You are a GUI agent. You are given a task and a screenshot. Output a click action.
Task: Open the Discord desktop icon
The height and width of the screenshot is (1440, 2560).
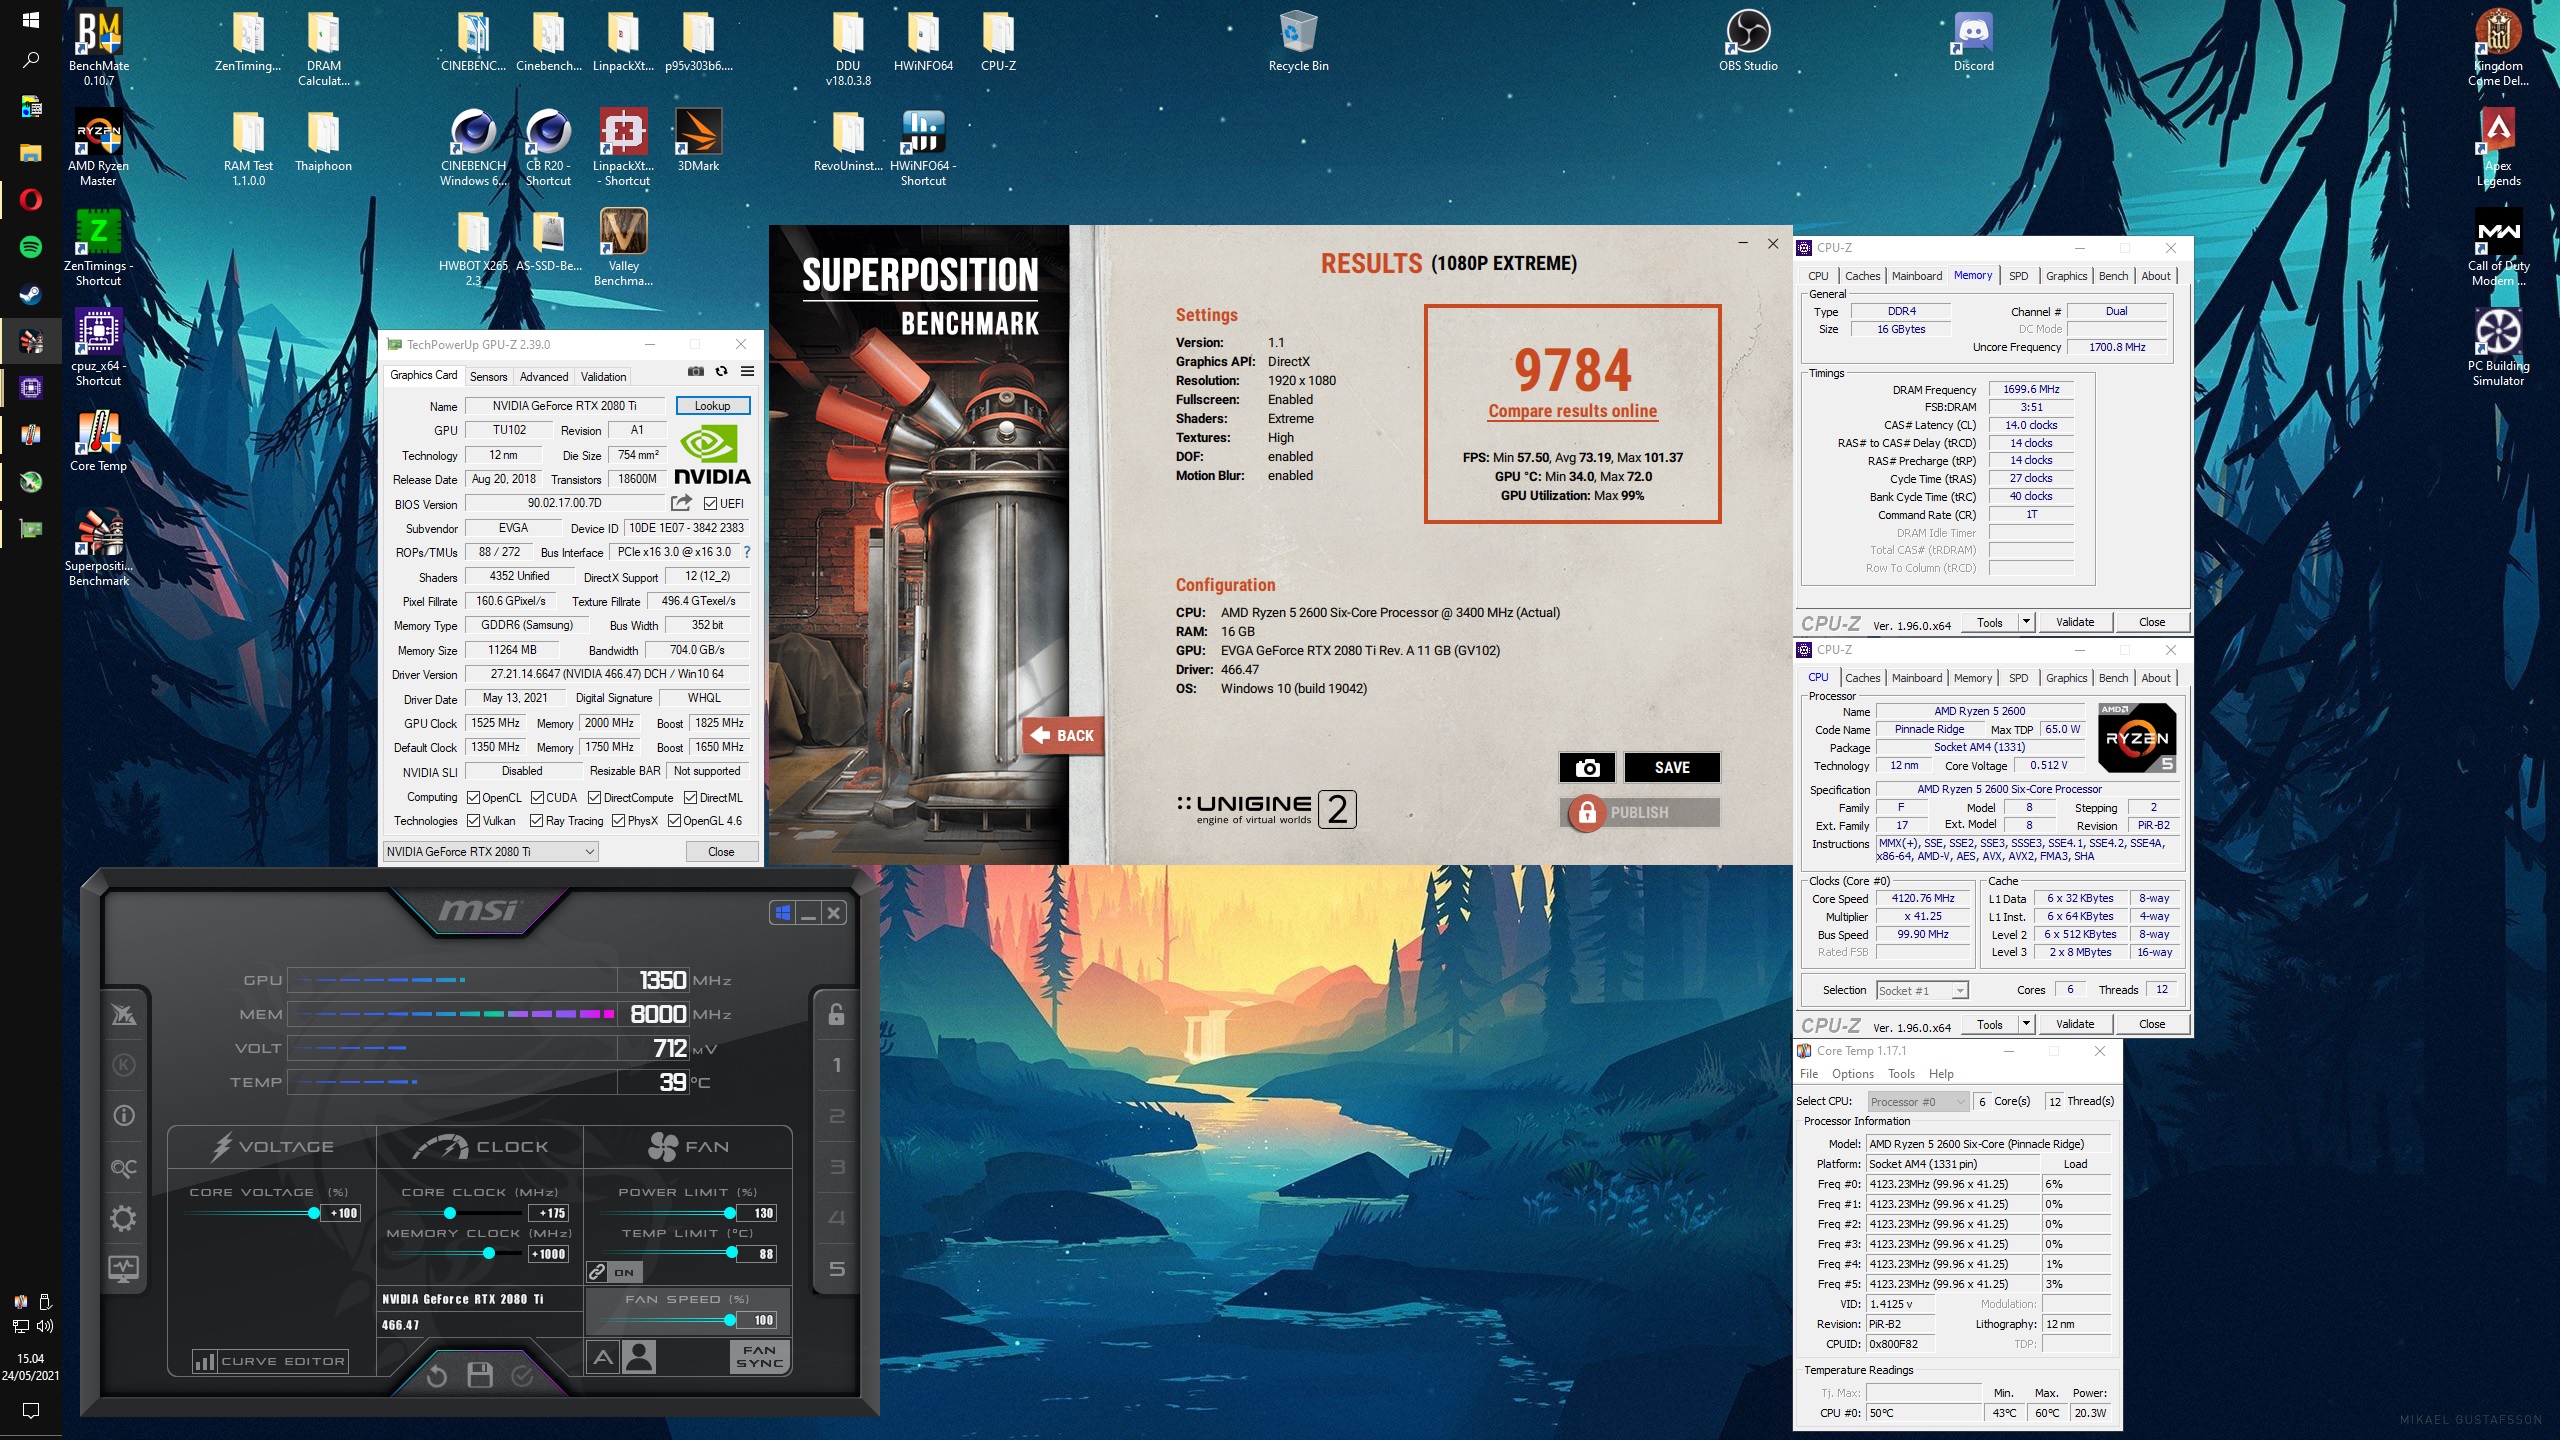tap(1973, 40)
